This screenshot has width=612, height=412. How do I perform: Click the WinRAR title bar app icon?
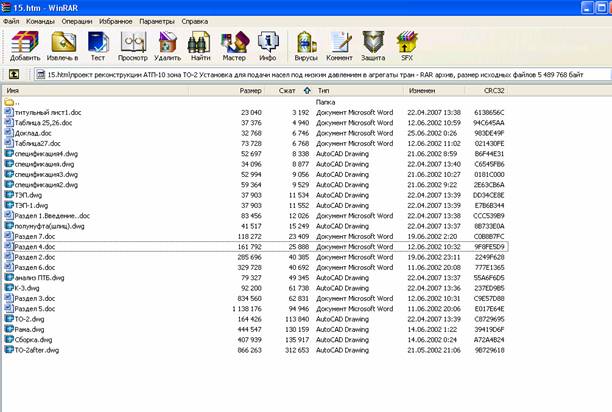coord(5,7)
